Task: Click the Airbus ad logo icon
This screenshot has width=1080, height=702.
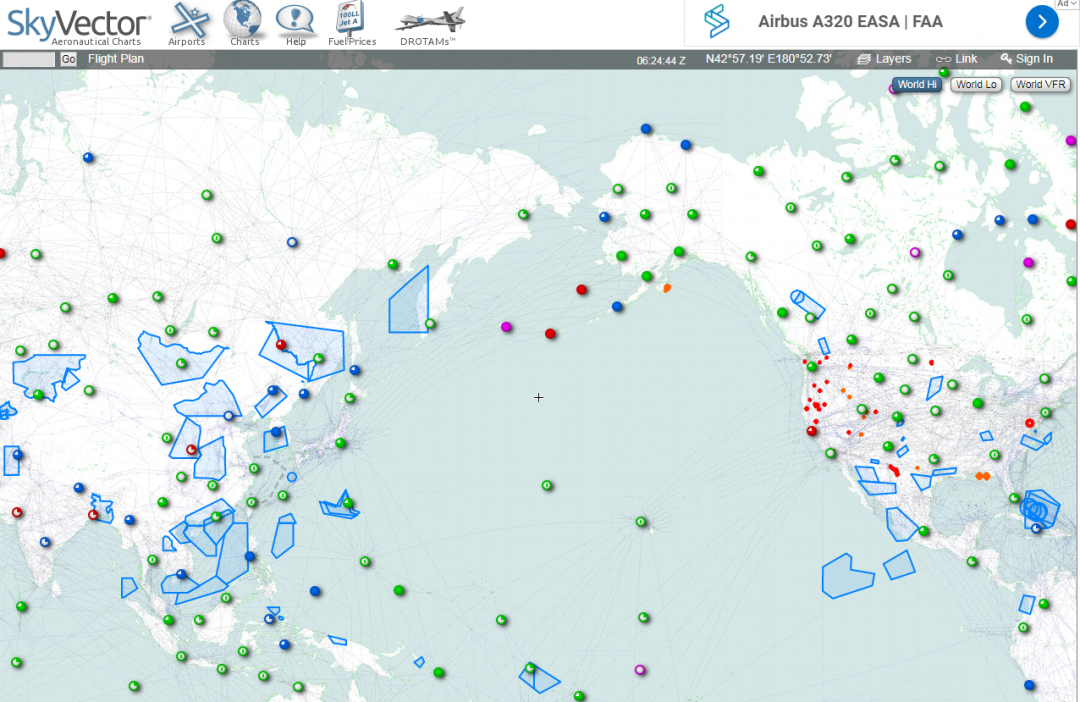Action: coord(716,21)
